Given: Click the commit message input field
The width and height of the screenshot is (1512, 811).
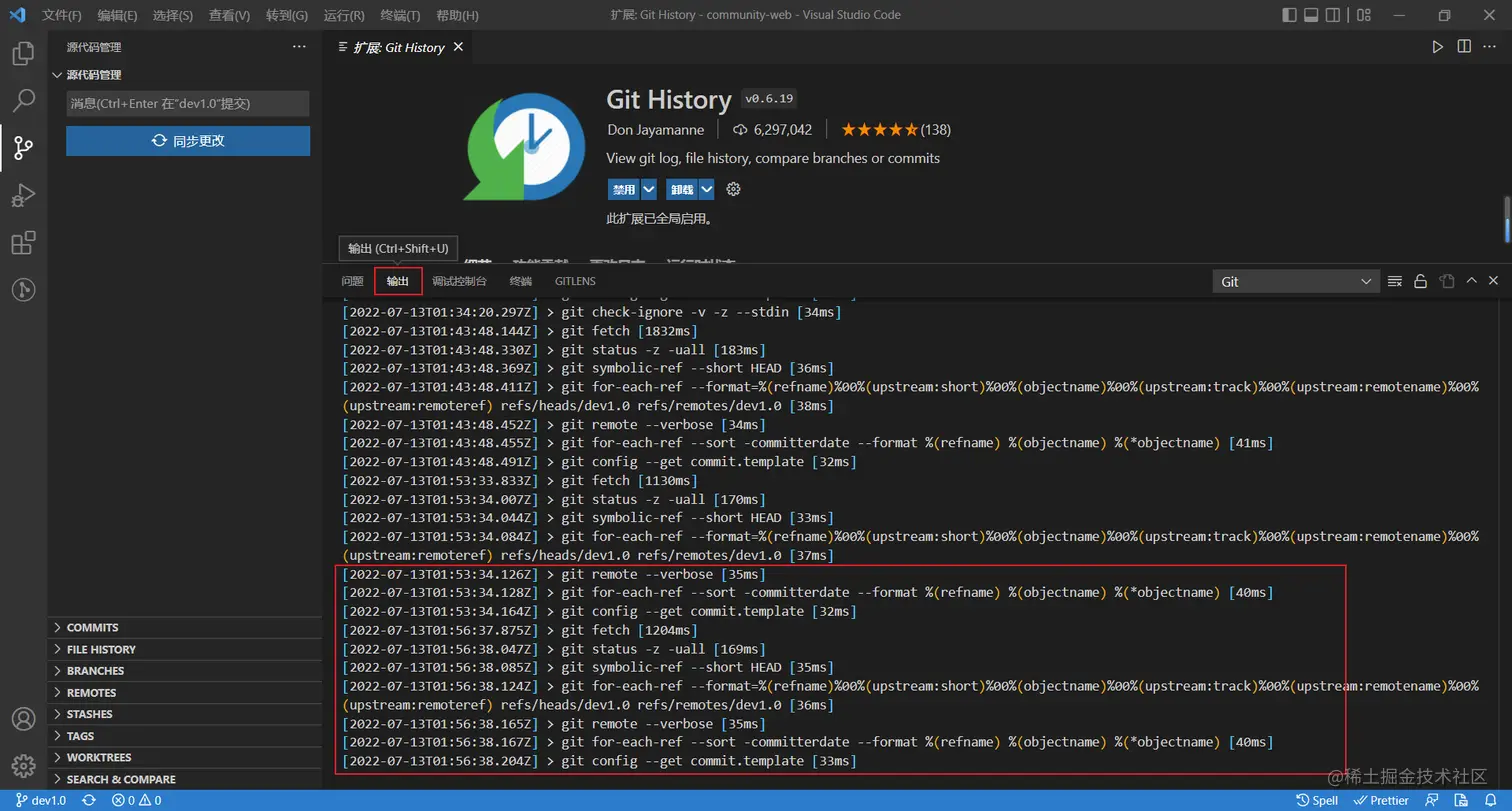Looking at the screenshot, I should click(x=188, y=104).
